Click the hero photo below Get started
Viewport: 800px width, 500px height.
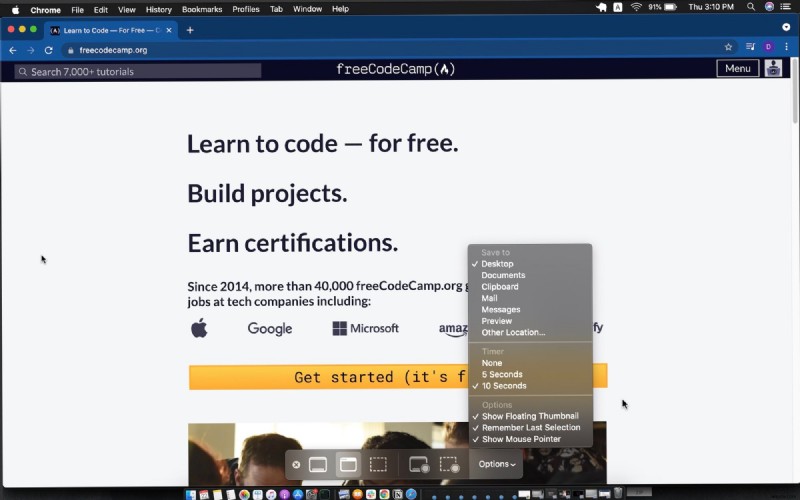click(x=397, y=453)
